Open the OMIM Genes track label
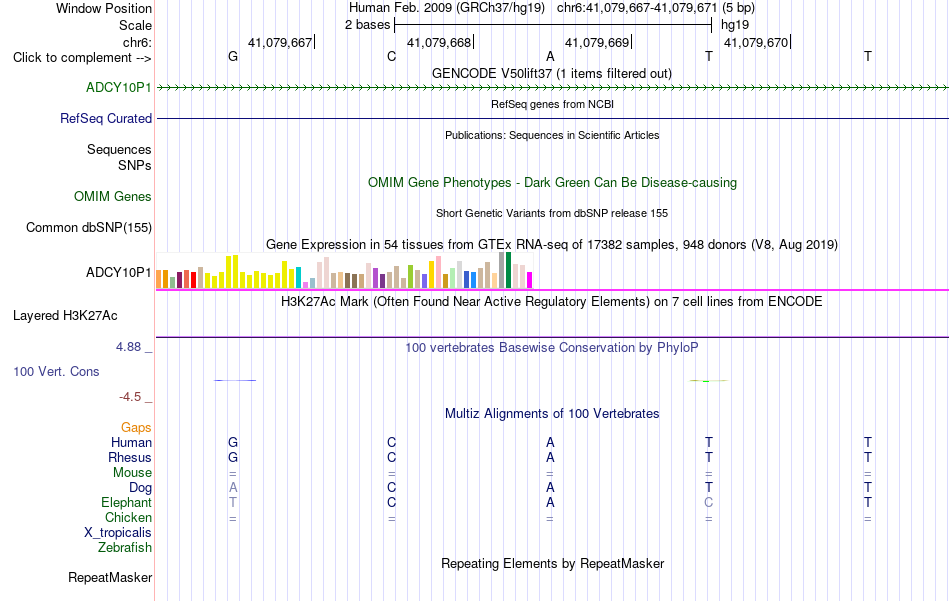 (113, 196)
